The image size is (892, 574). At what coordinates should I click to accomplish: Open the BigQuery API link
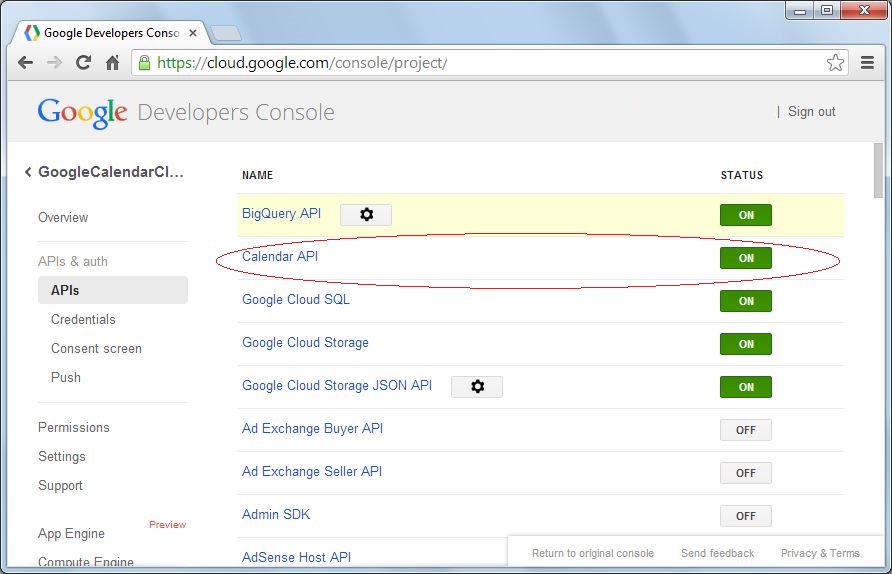click(282, 213)
